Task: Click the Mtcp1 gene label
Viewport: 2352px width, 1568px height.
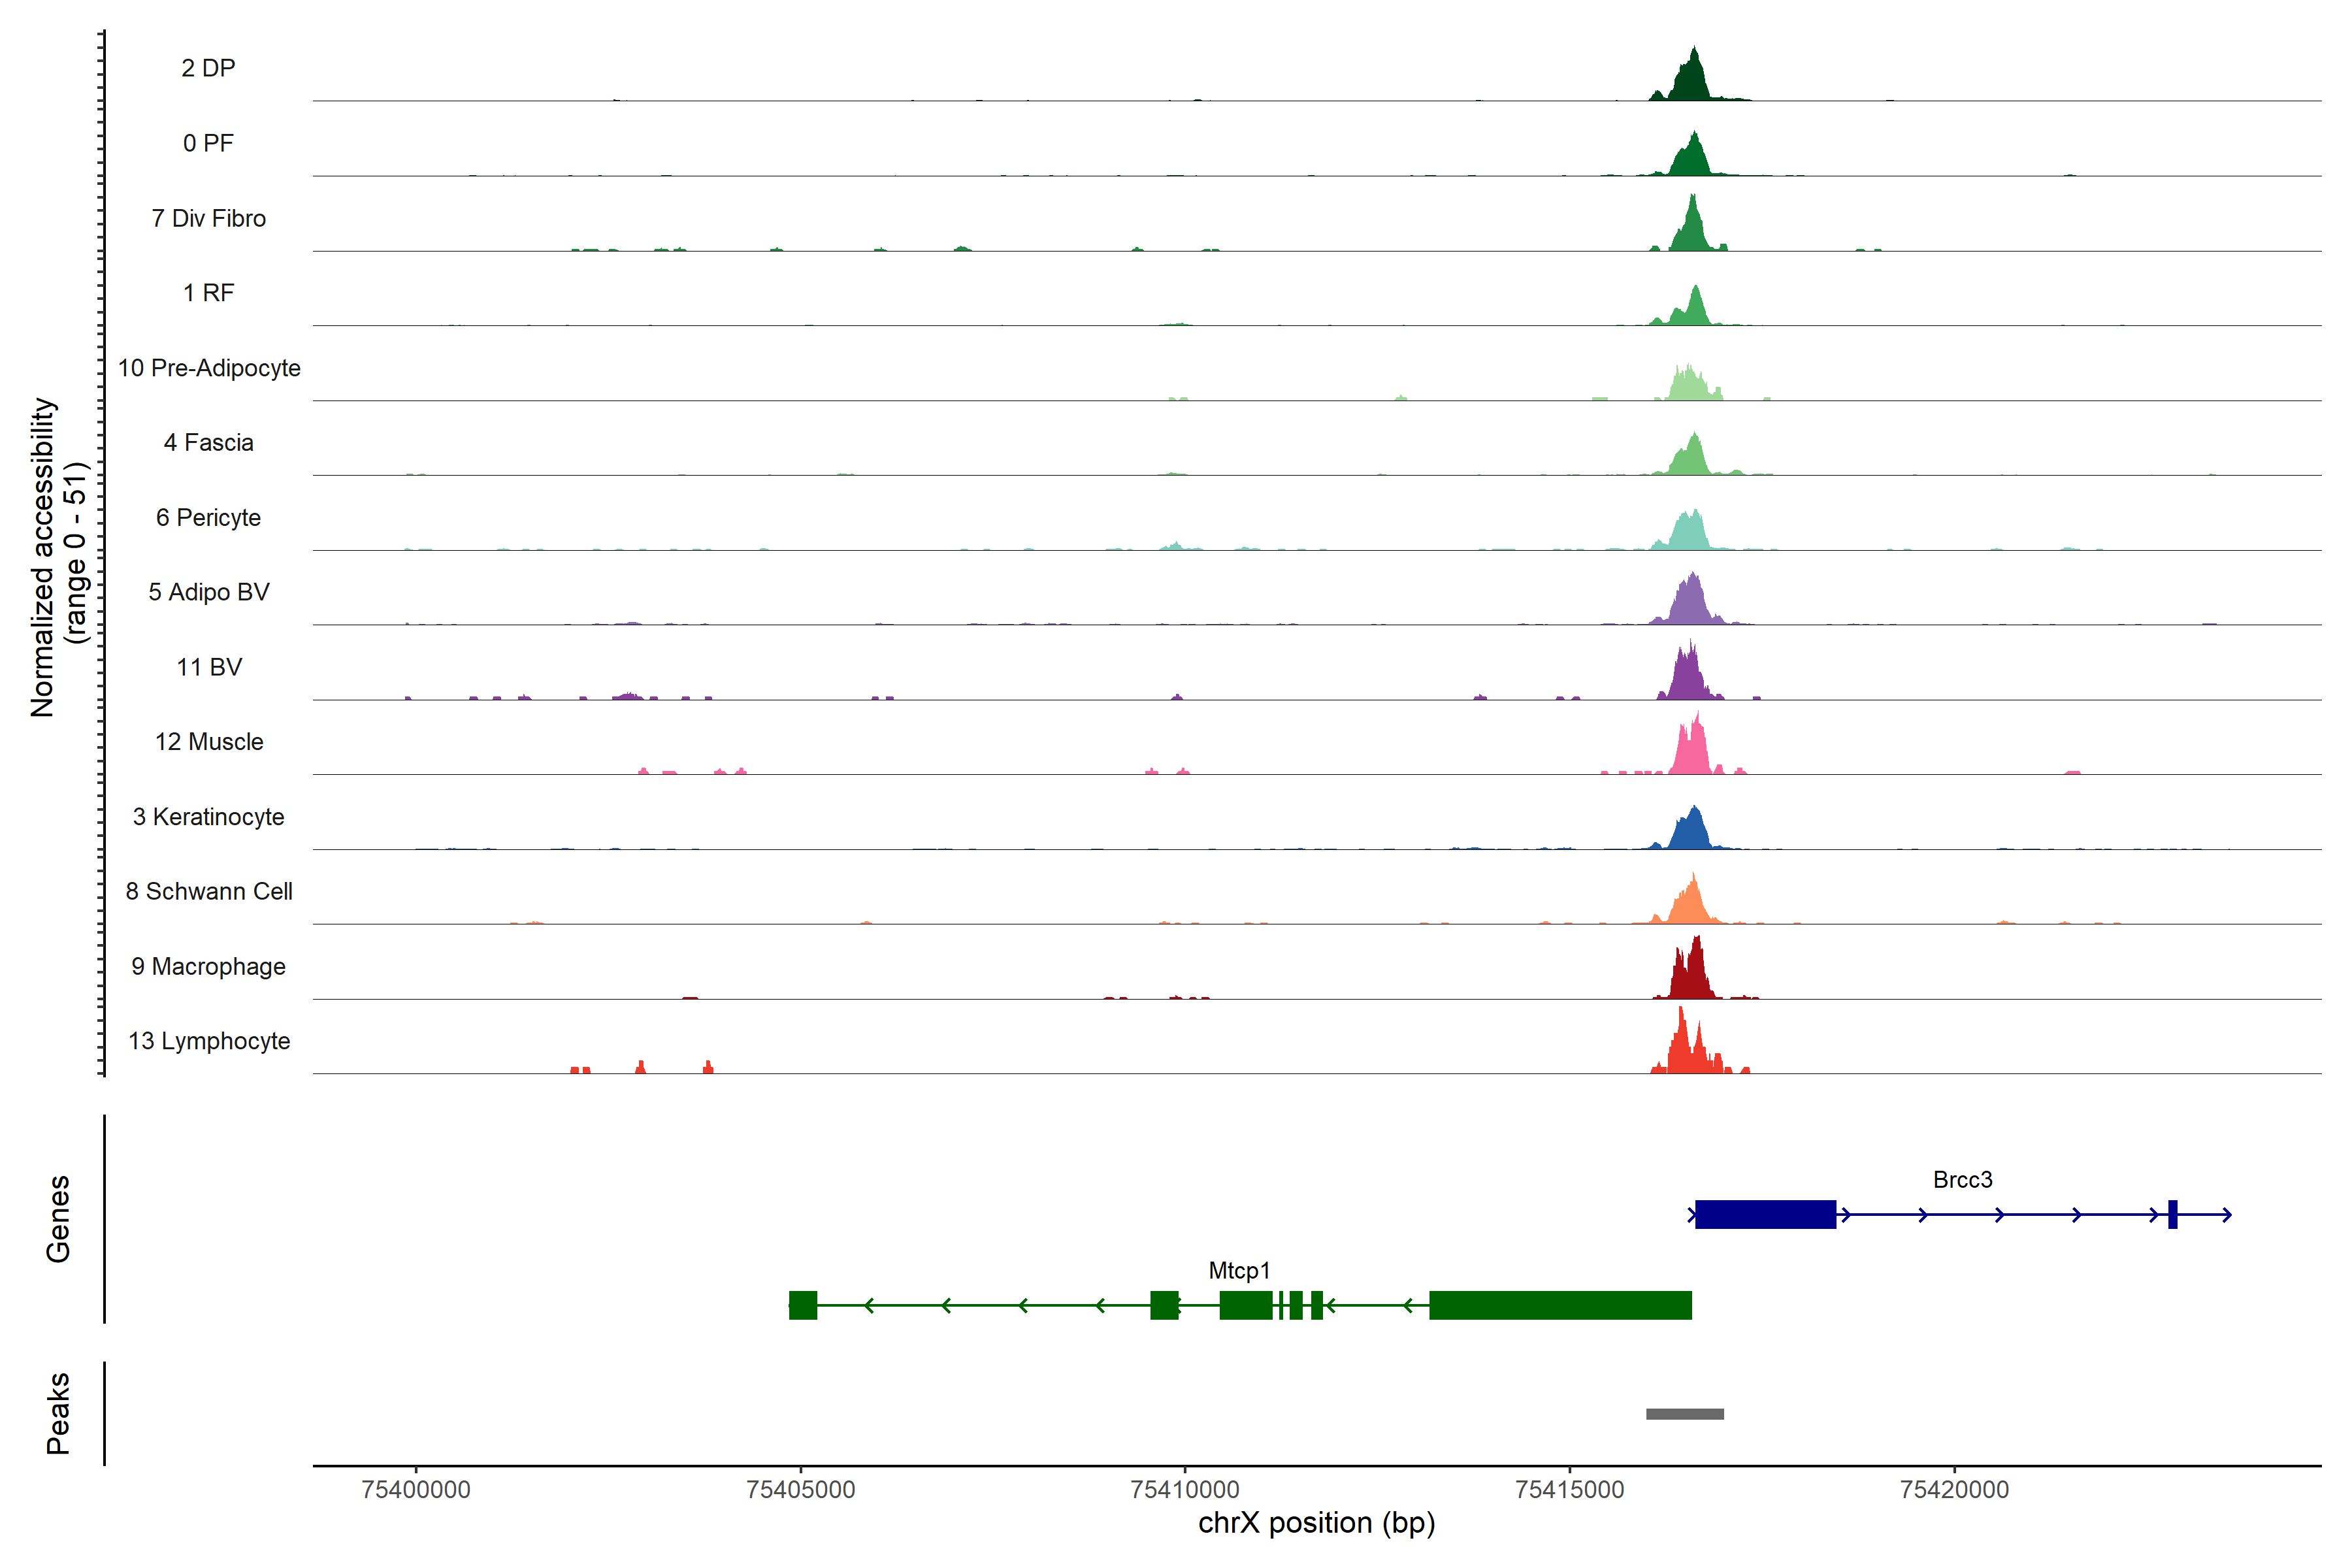Action: [1238, 1271]
